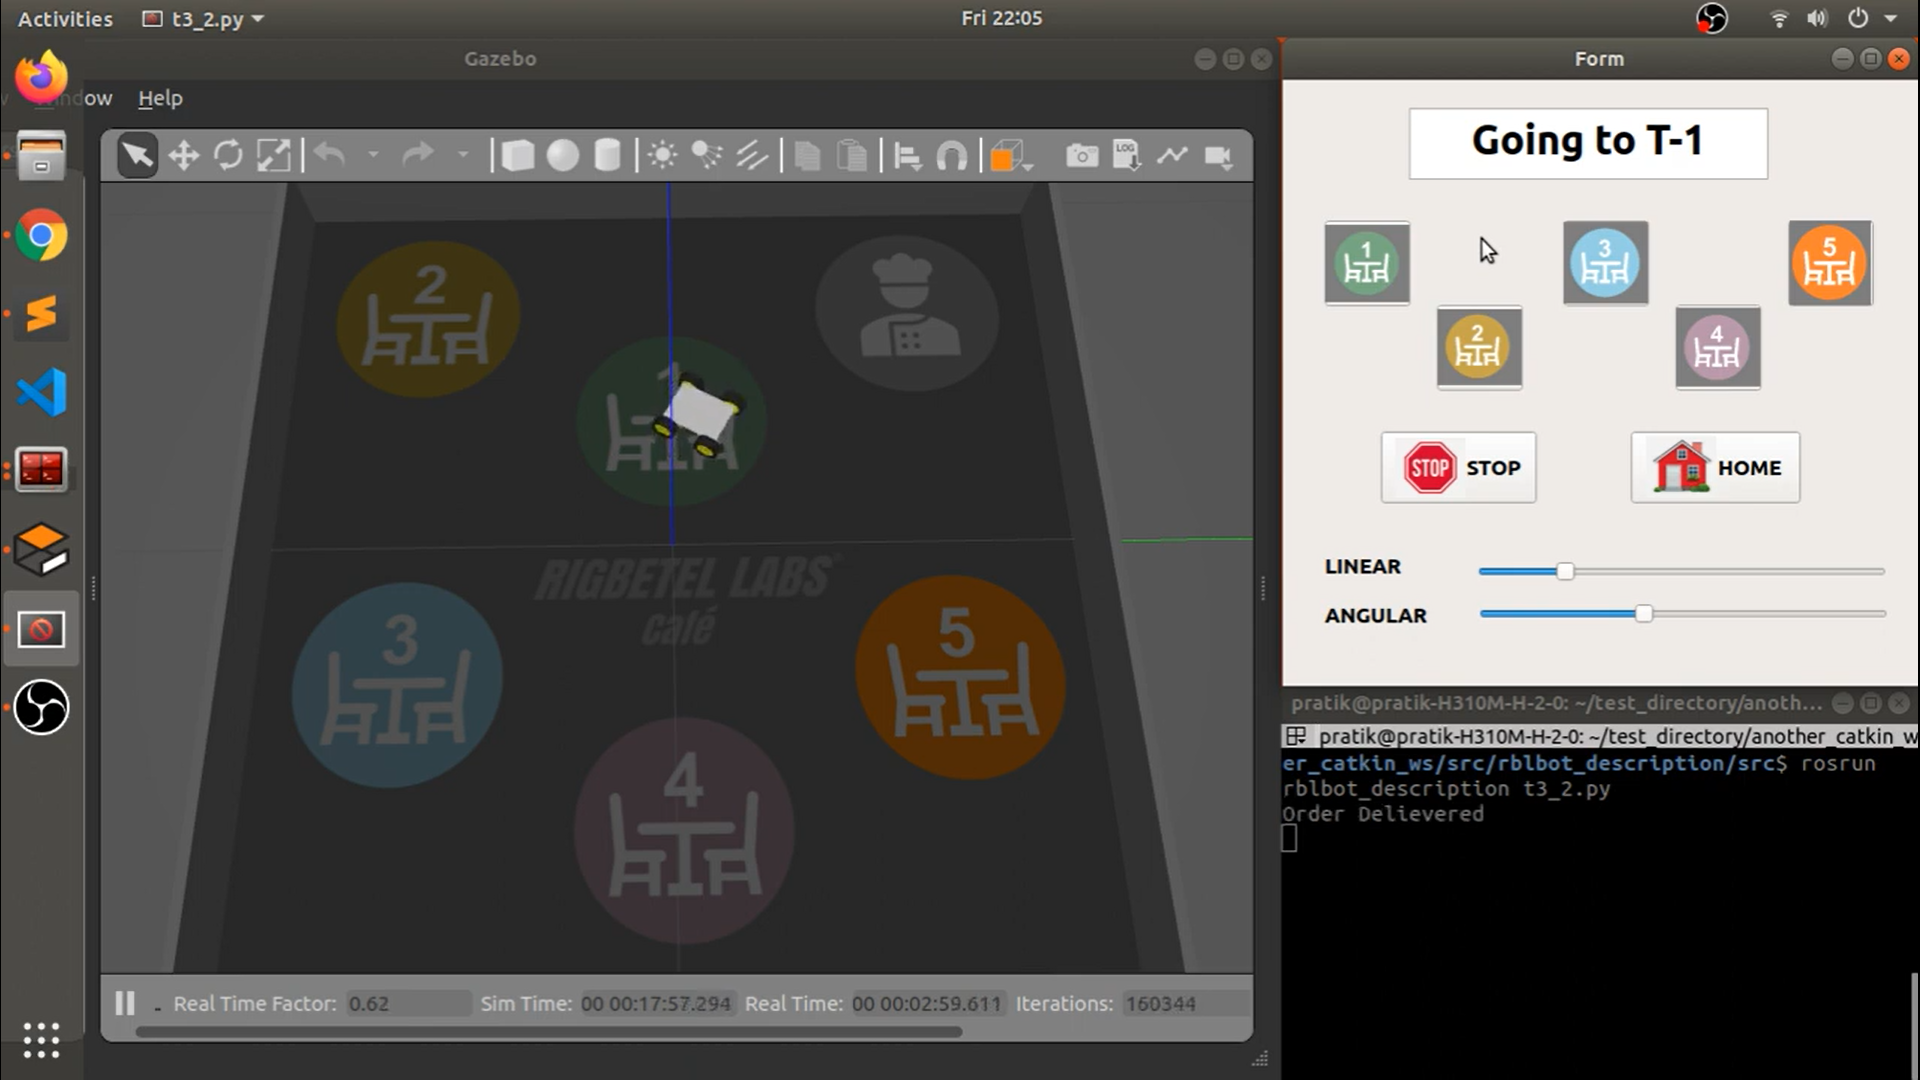The width and height of the screenshot is (1920, 1080).
Task: Send robot to orange table 5
Action: point(1830,263)
